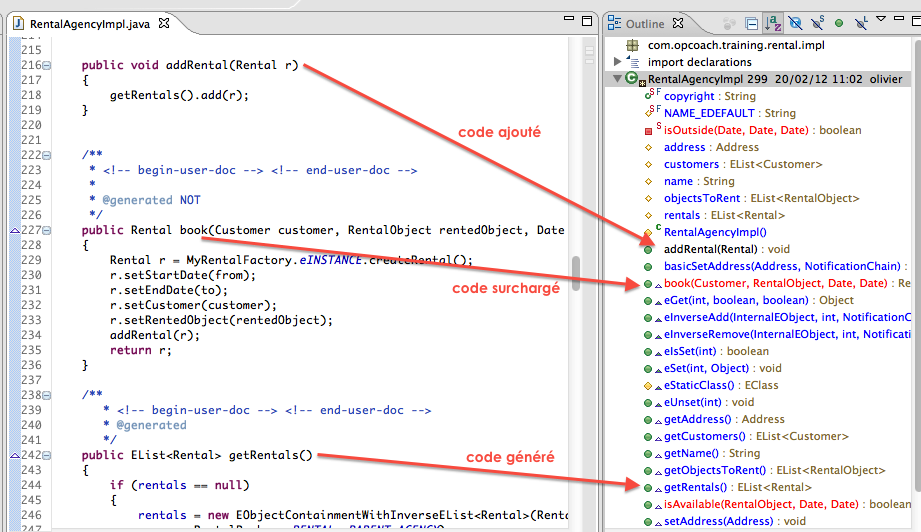Select customers : EList<Customer> in Outline
Viewport: 921px width, 532px height.
[743, 164]
